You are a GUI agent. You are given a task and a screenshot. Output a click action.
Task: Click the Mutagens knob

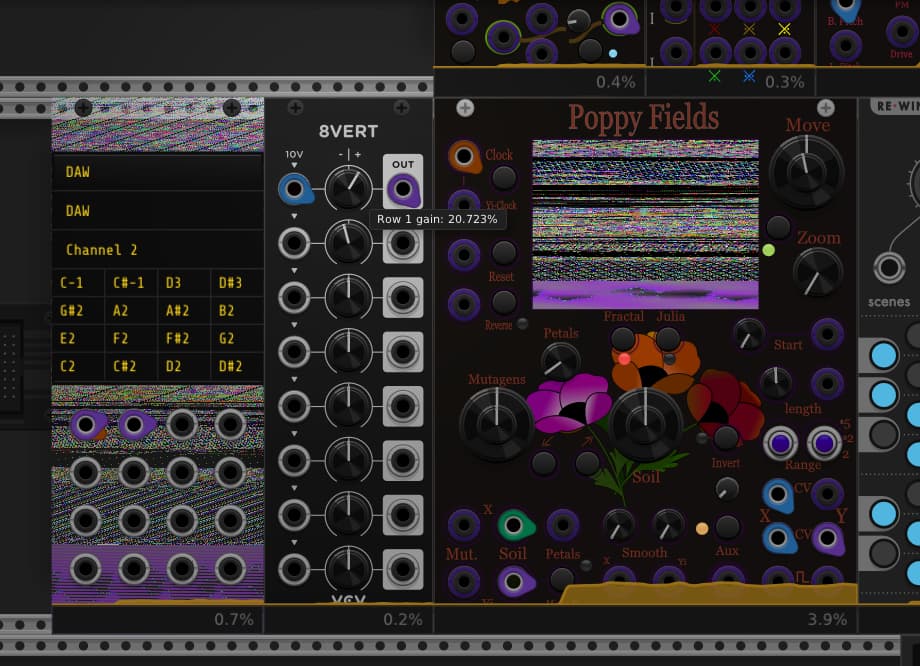[x=495, y=423]
